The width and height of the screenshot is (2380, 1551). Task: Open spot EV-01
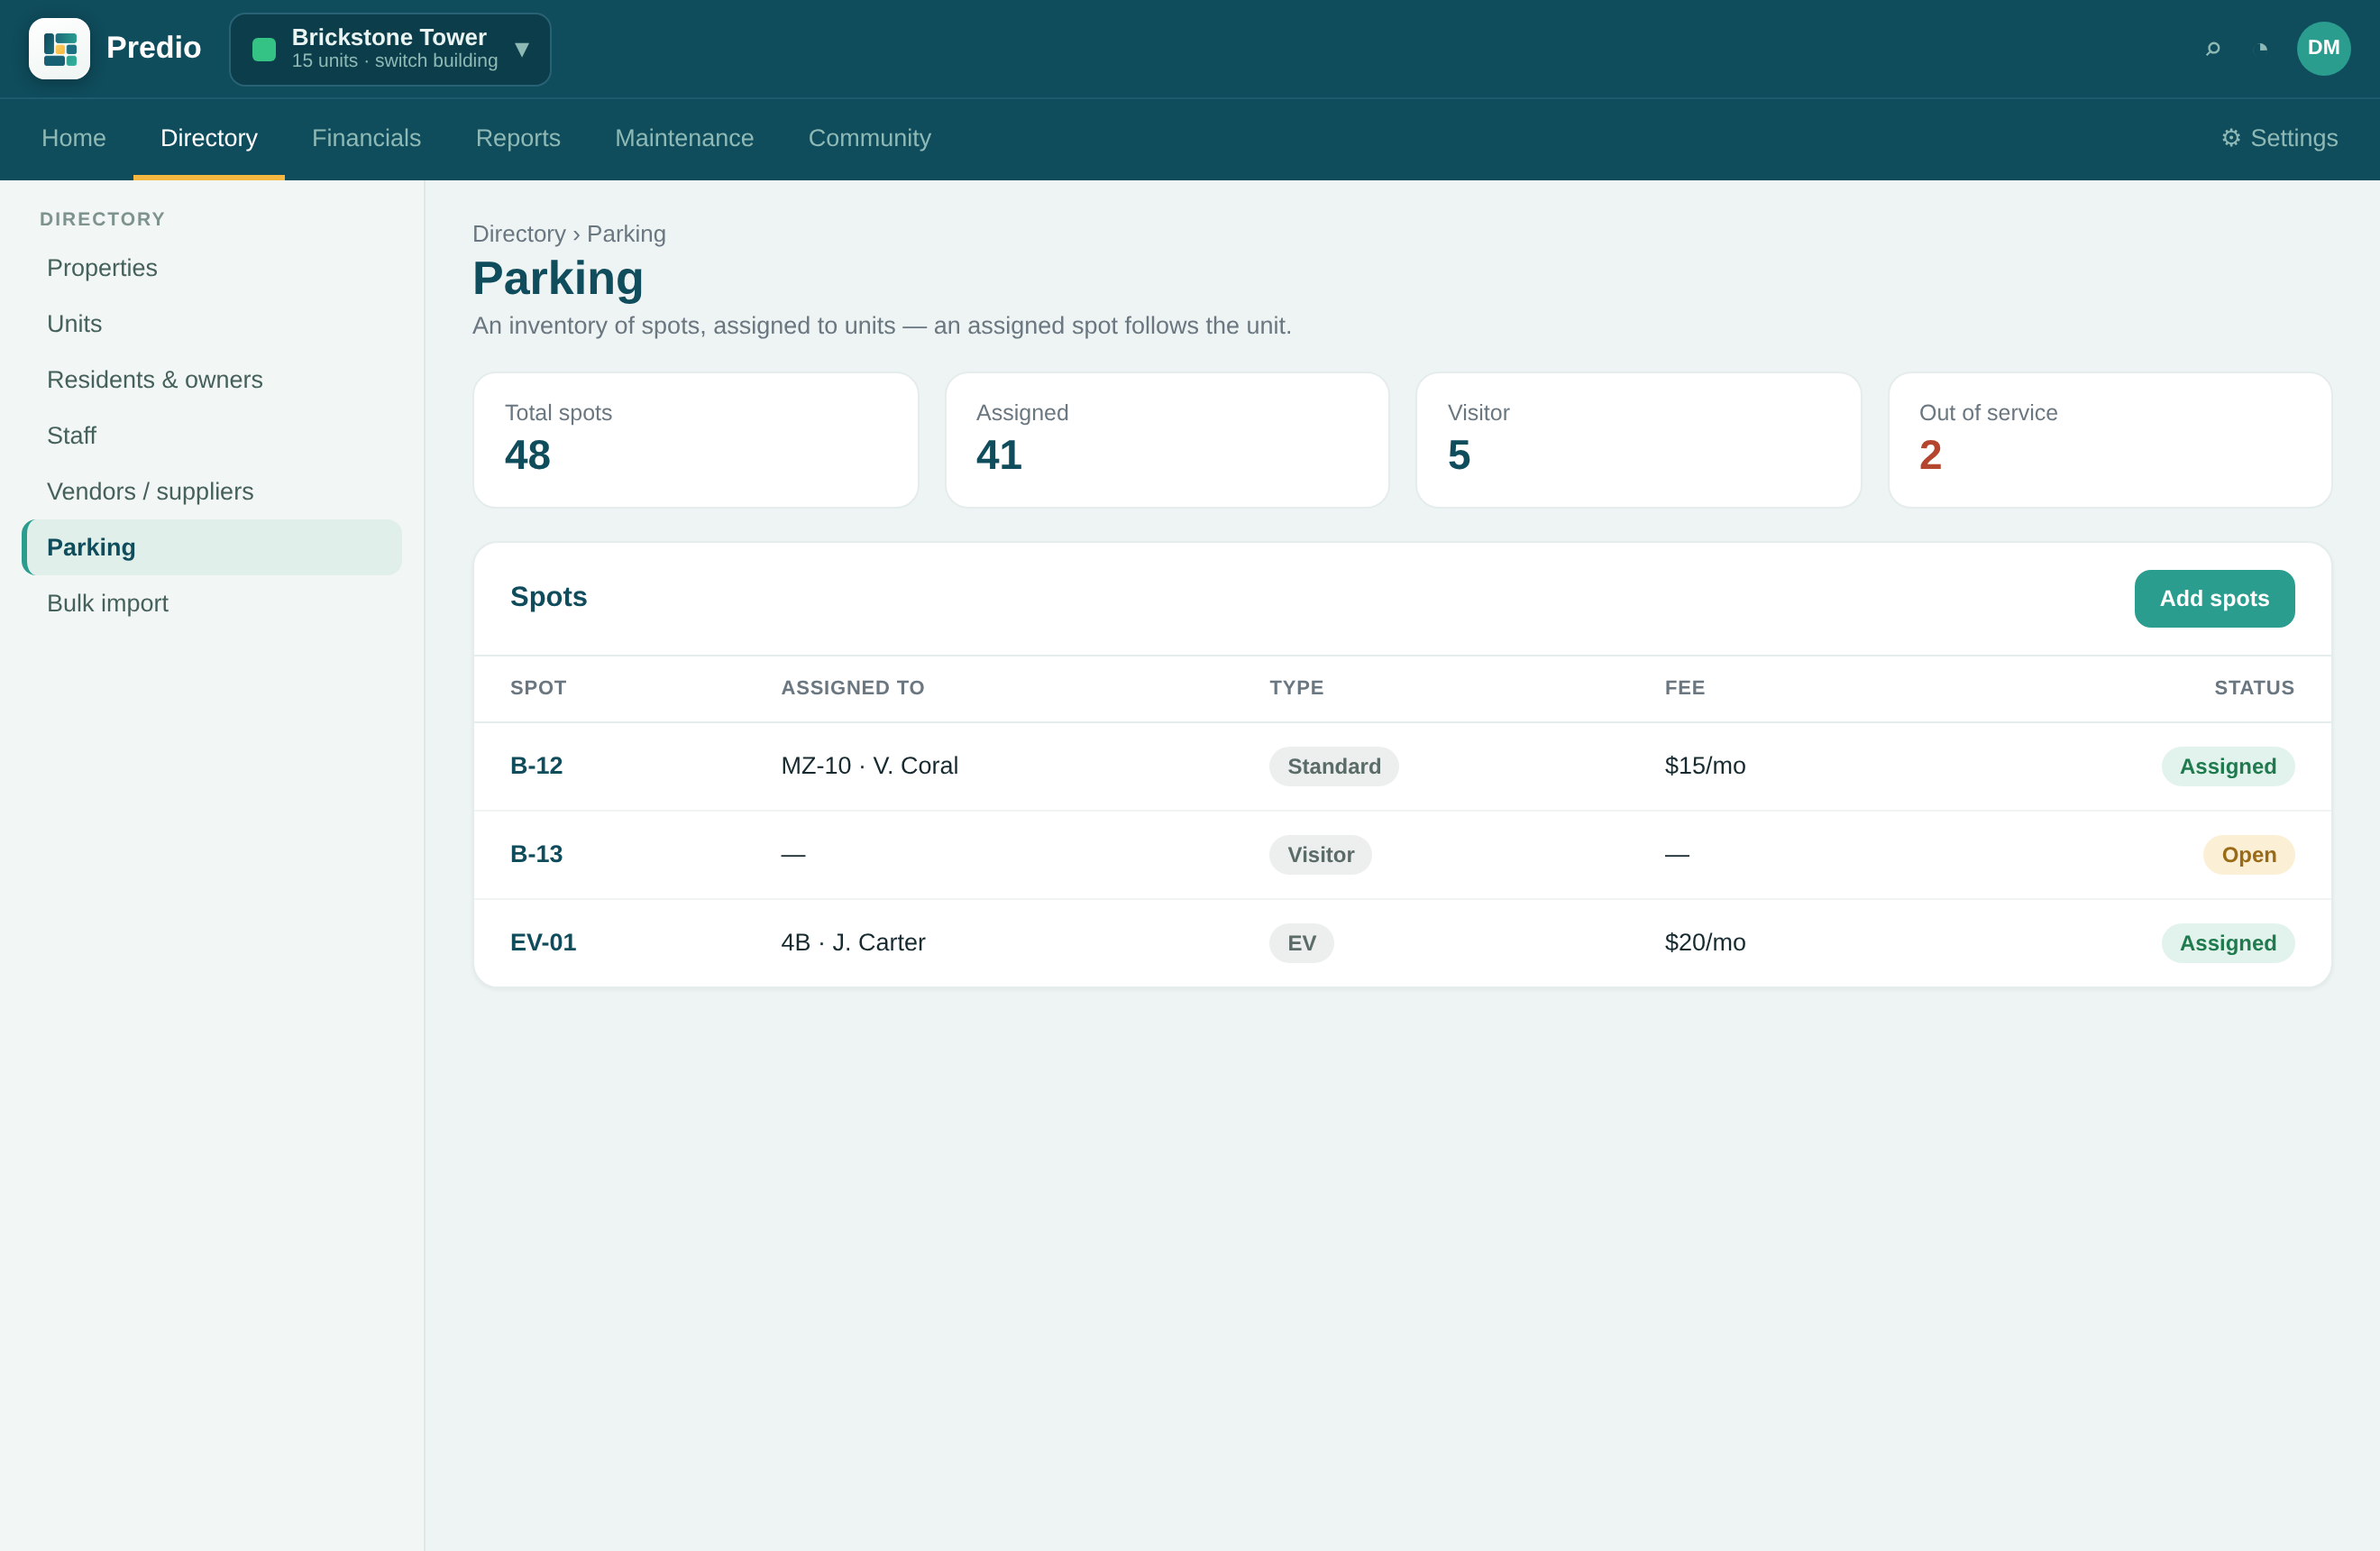point(543,942)
